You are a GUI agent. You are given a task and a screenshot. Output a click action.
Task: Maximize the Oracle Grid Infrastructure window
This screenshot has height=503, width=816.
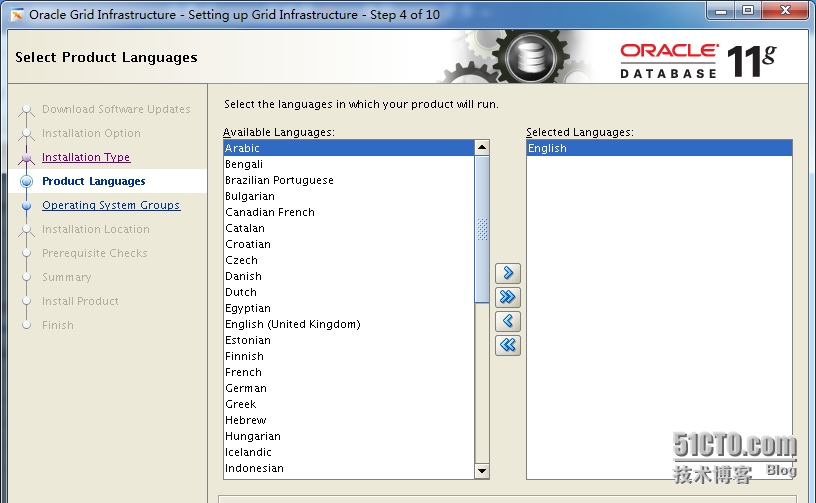pyautogui.click(x=748, y=10)
